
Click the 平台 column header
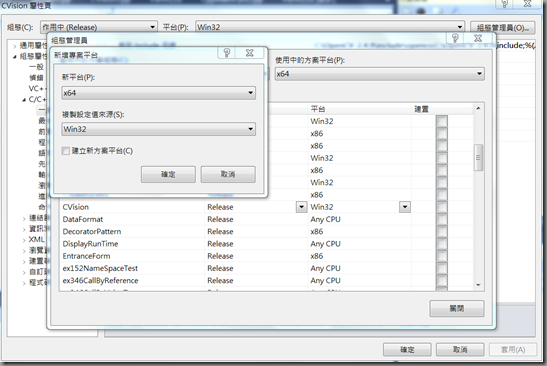359,109
